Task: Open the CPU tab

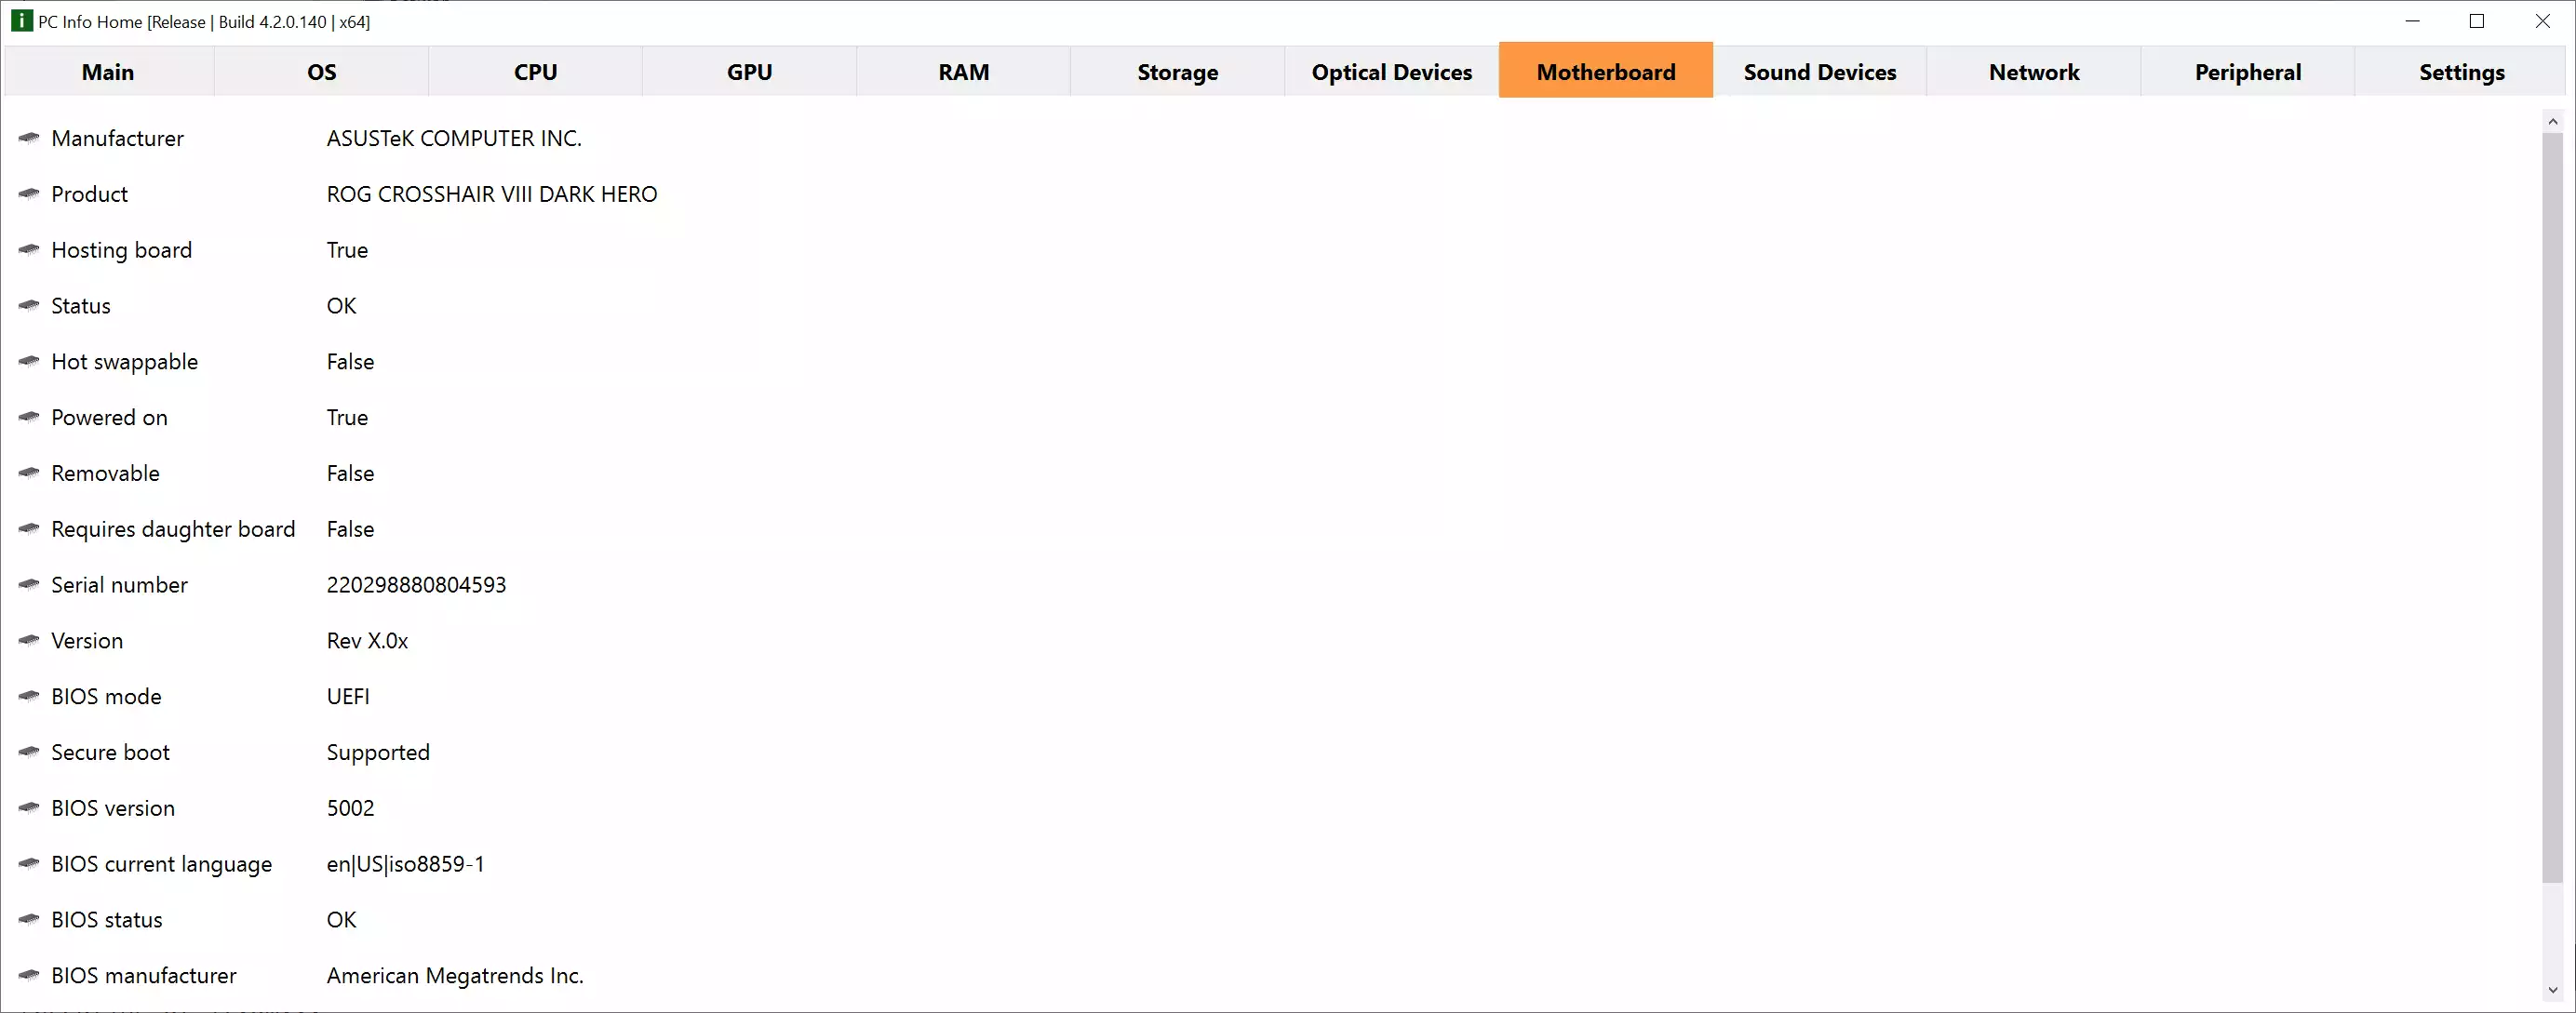Action: tap(536, 72)
